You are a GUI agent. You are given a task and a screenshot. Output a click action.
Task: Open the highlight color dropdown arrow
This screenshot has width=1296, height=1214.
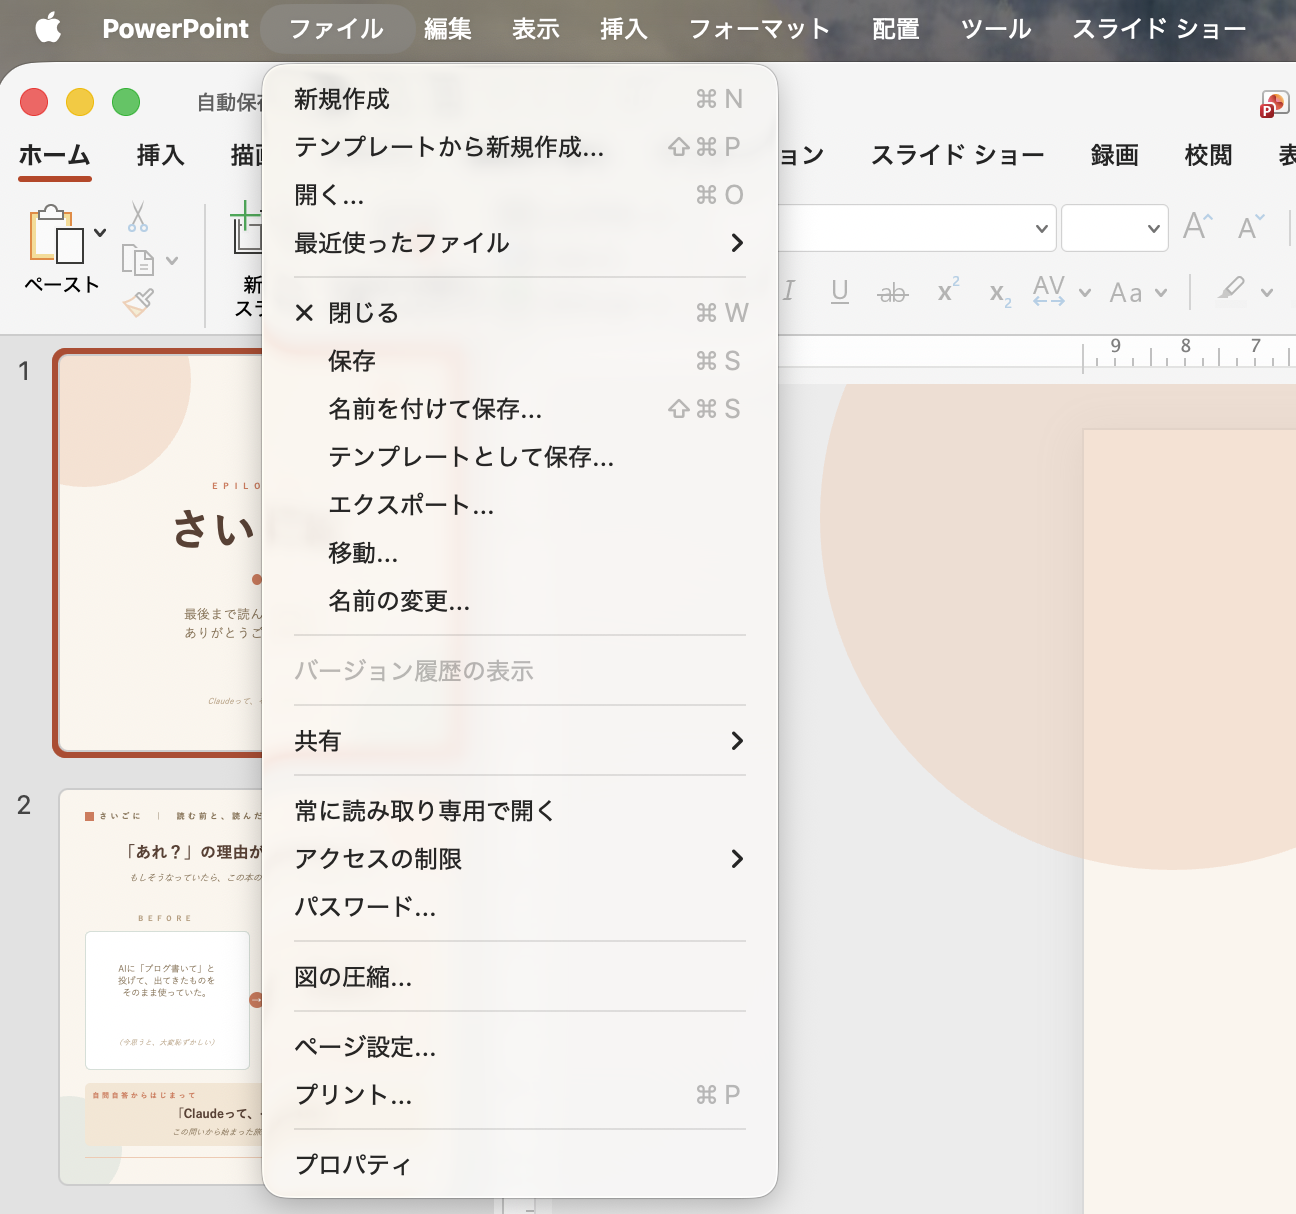coord(1267,293)
